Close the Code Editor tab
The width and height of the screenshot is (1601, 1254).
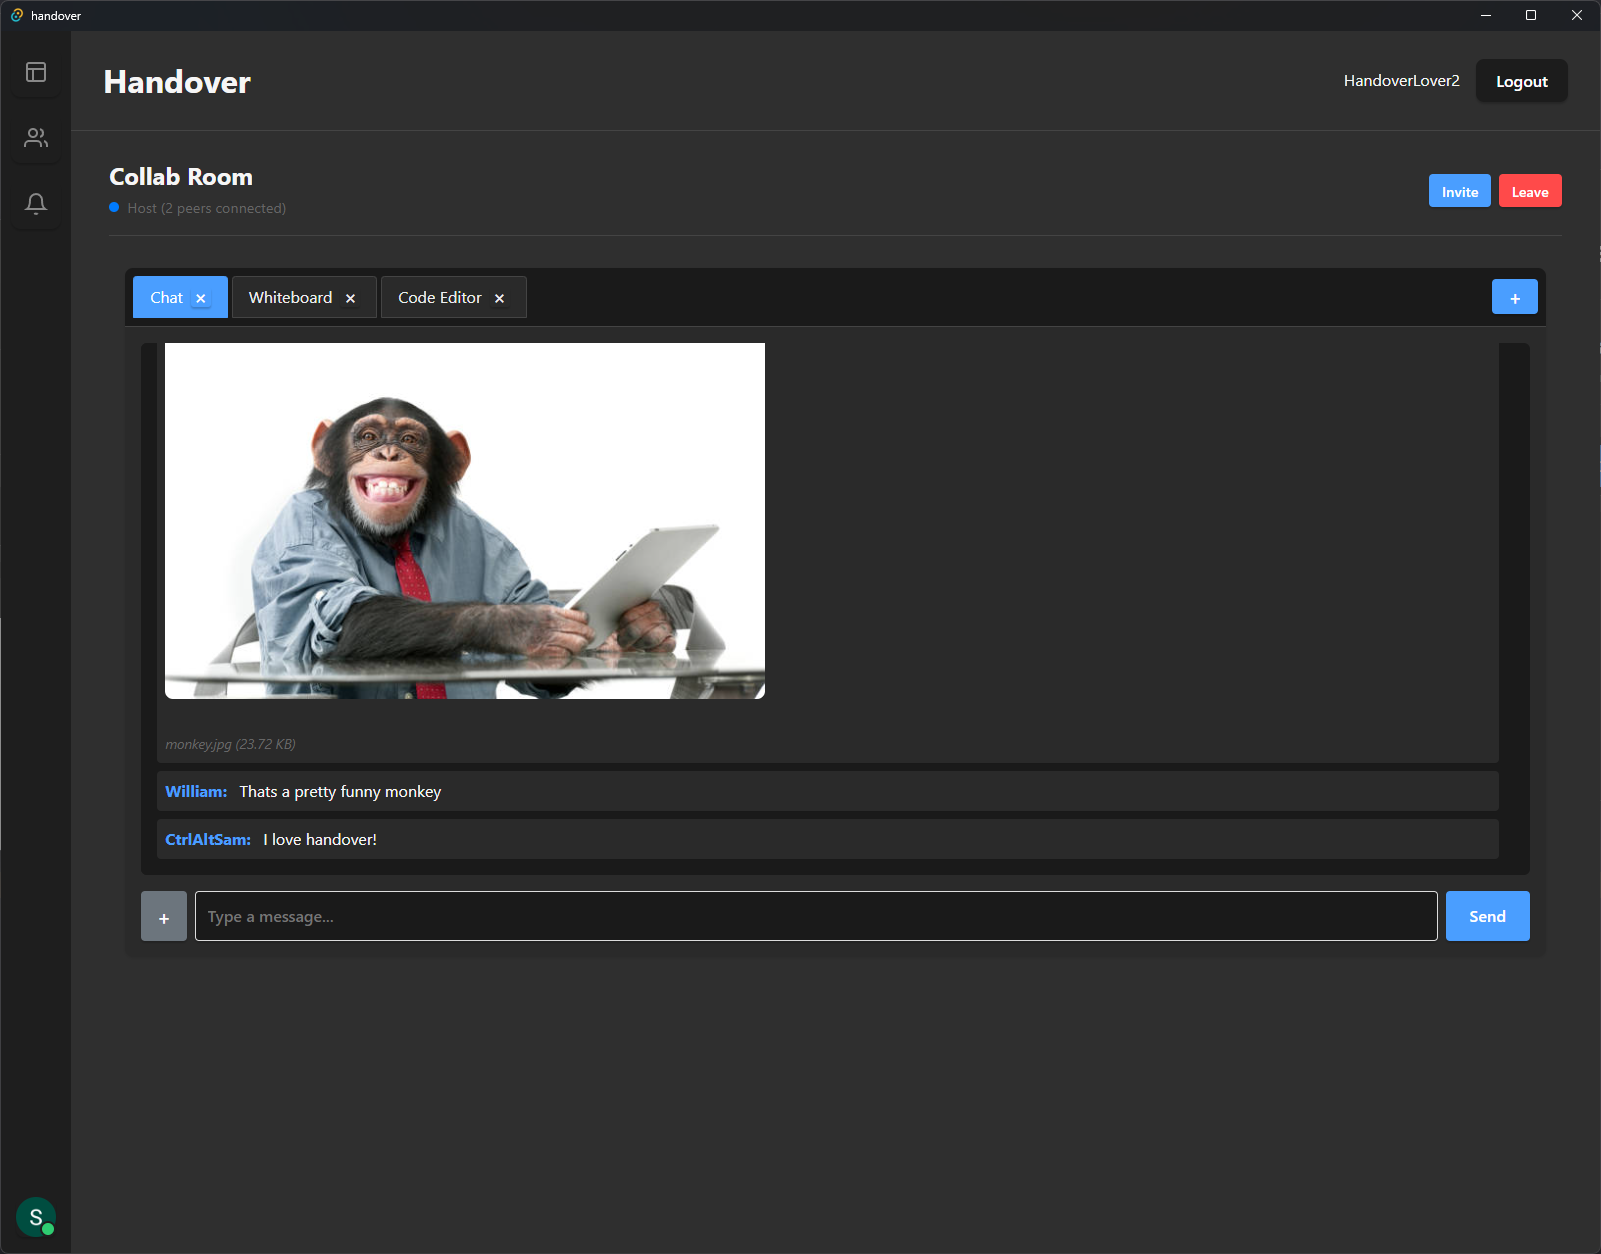(499, 297)
